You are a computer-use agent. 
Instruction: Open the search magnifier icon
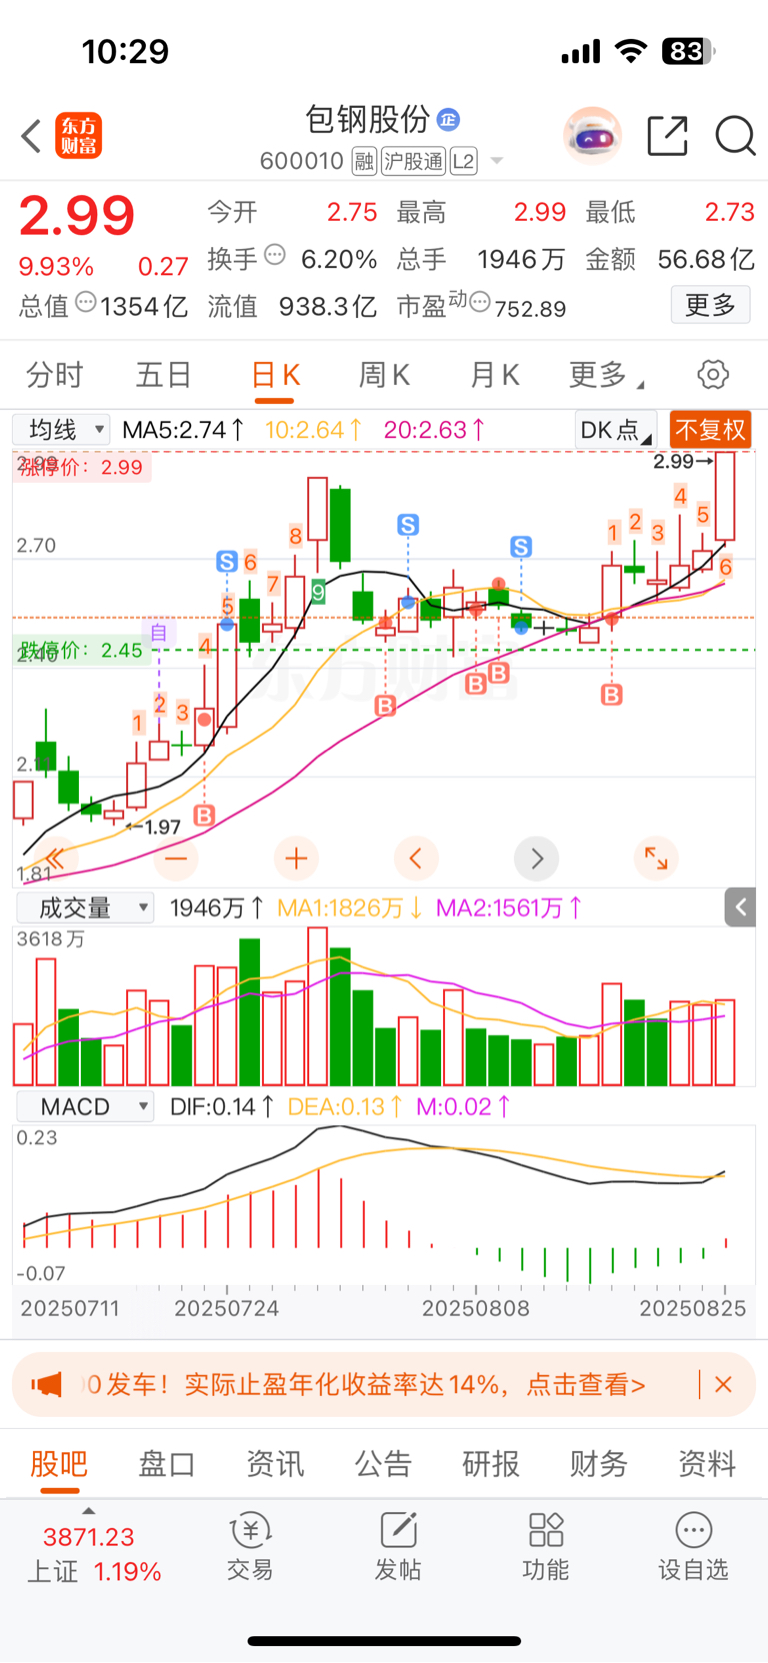coord(735,136)
